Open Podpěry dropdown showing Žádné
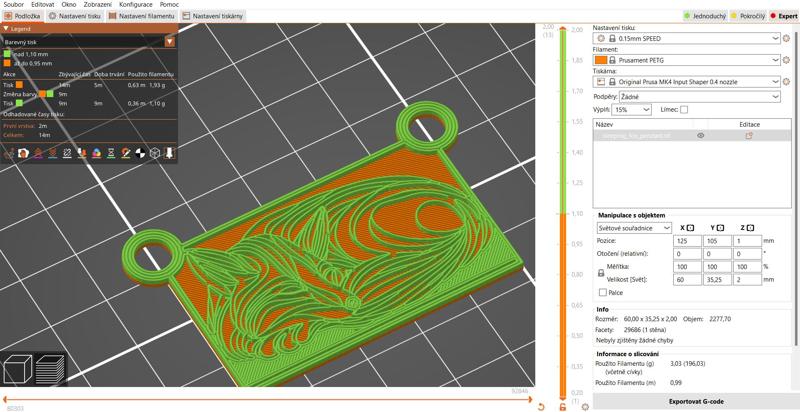The height and width of the screenshot is (412, 800). tap(699, 96)
